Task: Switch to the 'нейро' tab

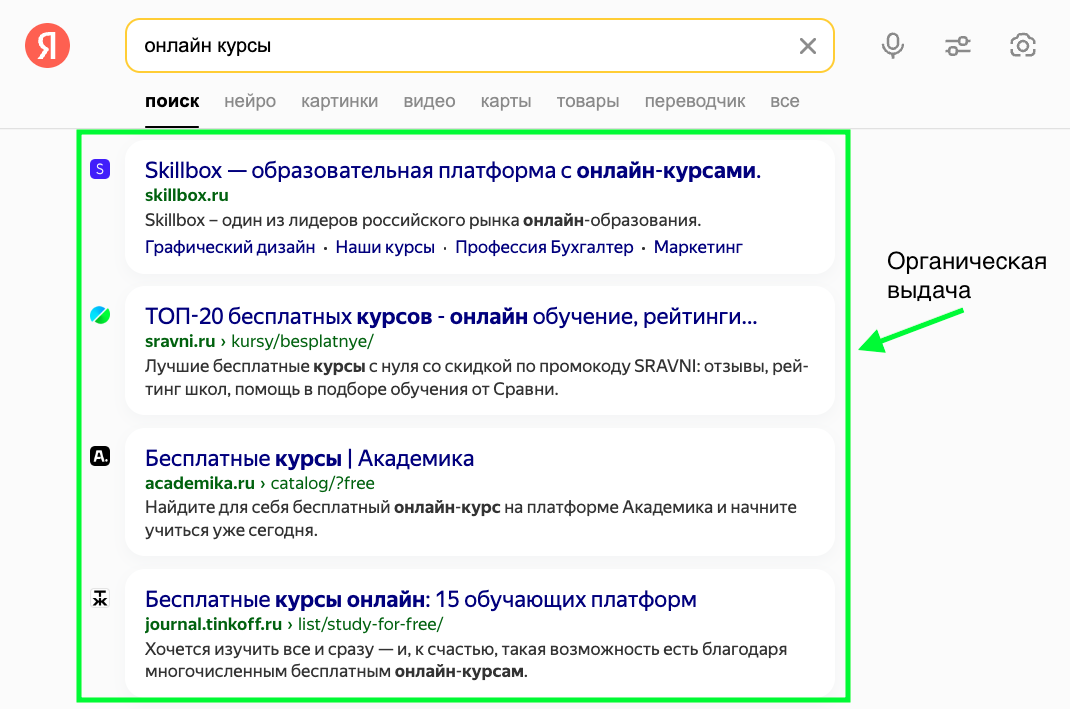Action: point(250,102)
